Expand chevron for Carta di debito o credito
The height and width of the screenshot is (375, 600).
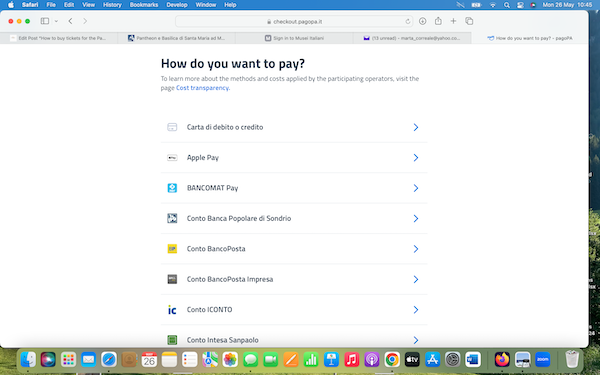pyautogui.click(x=416, y=127)
